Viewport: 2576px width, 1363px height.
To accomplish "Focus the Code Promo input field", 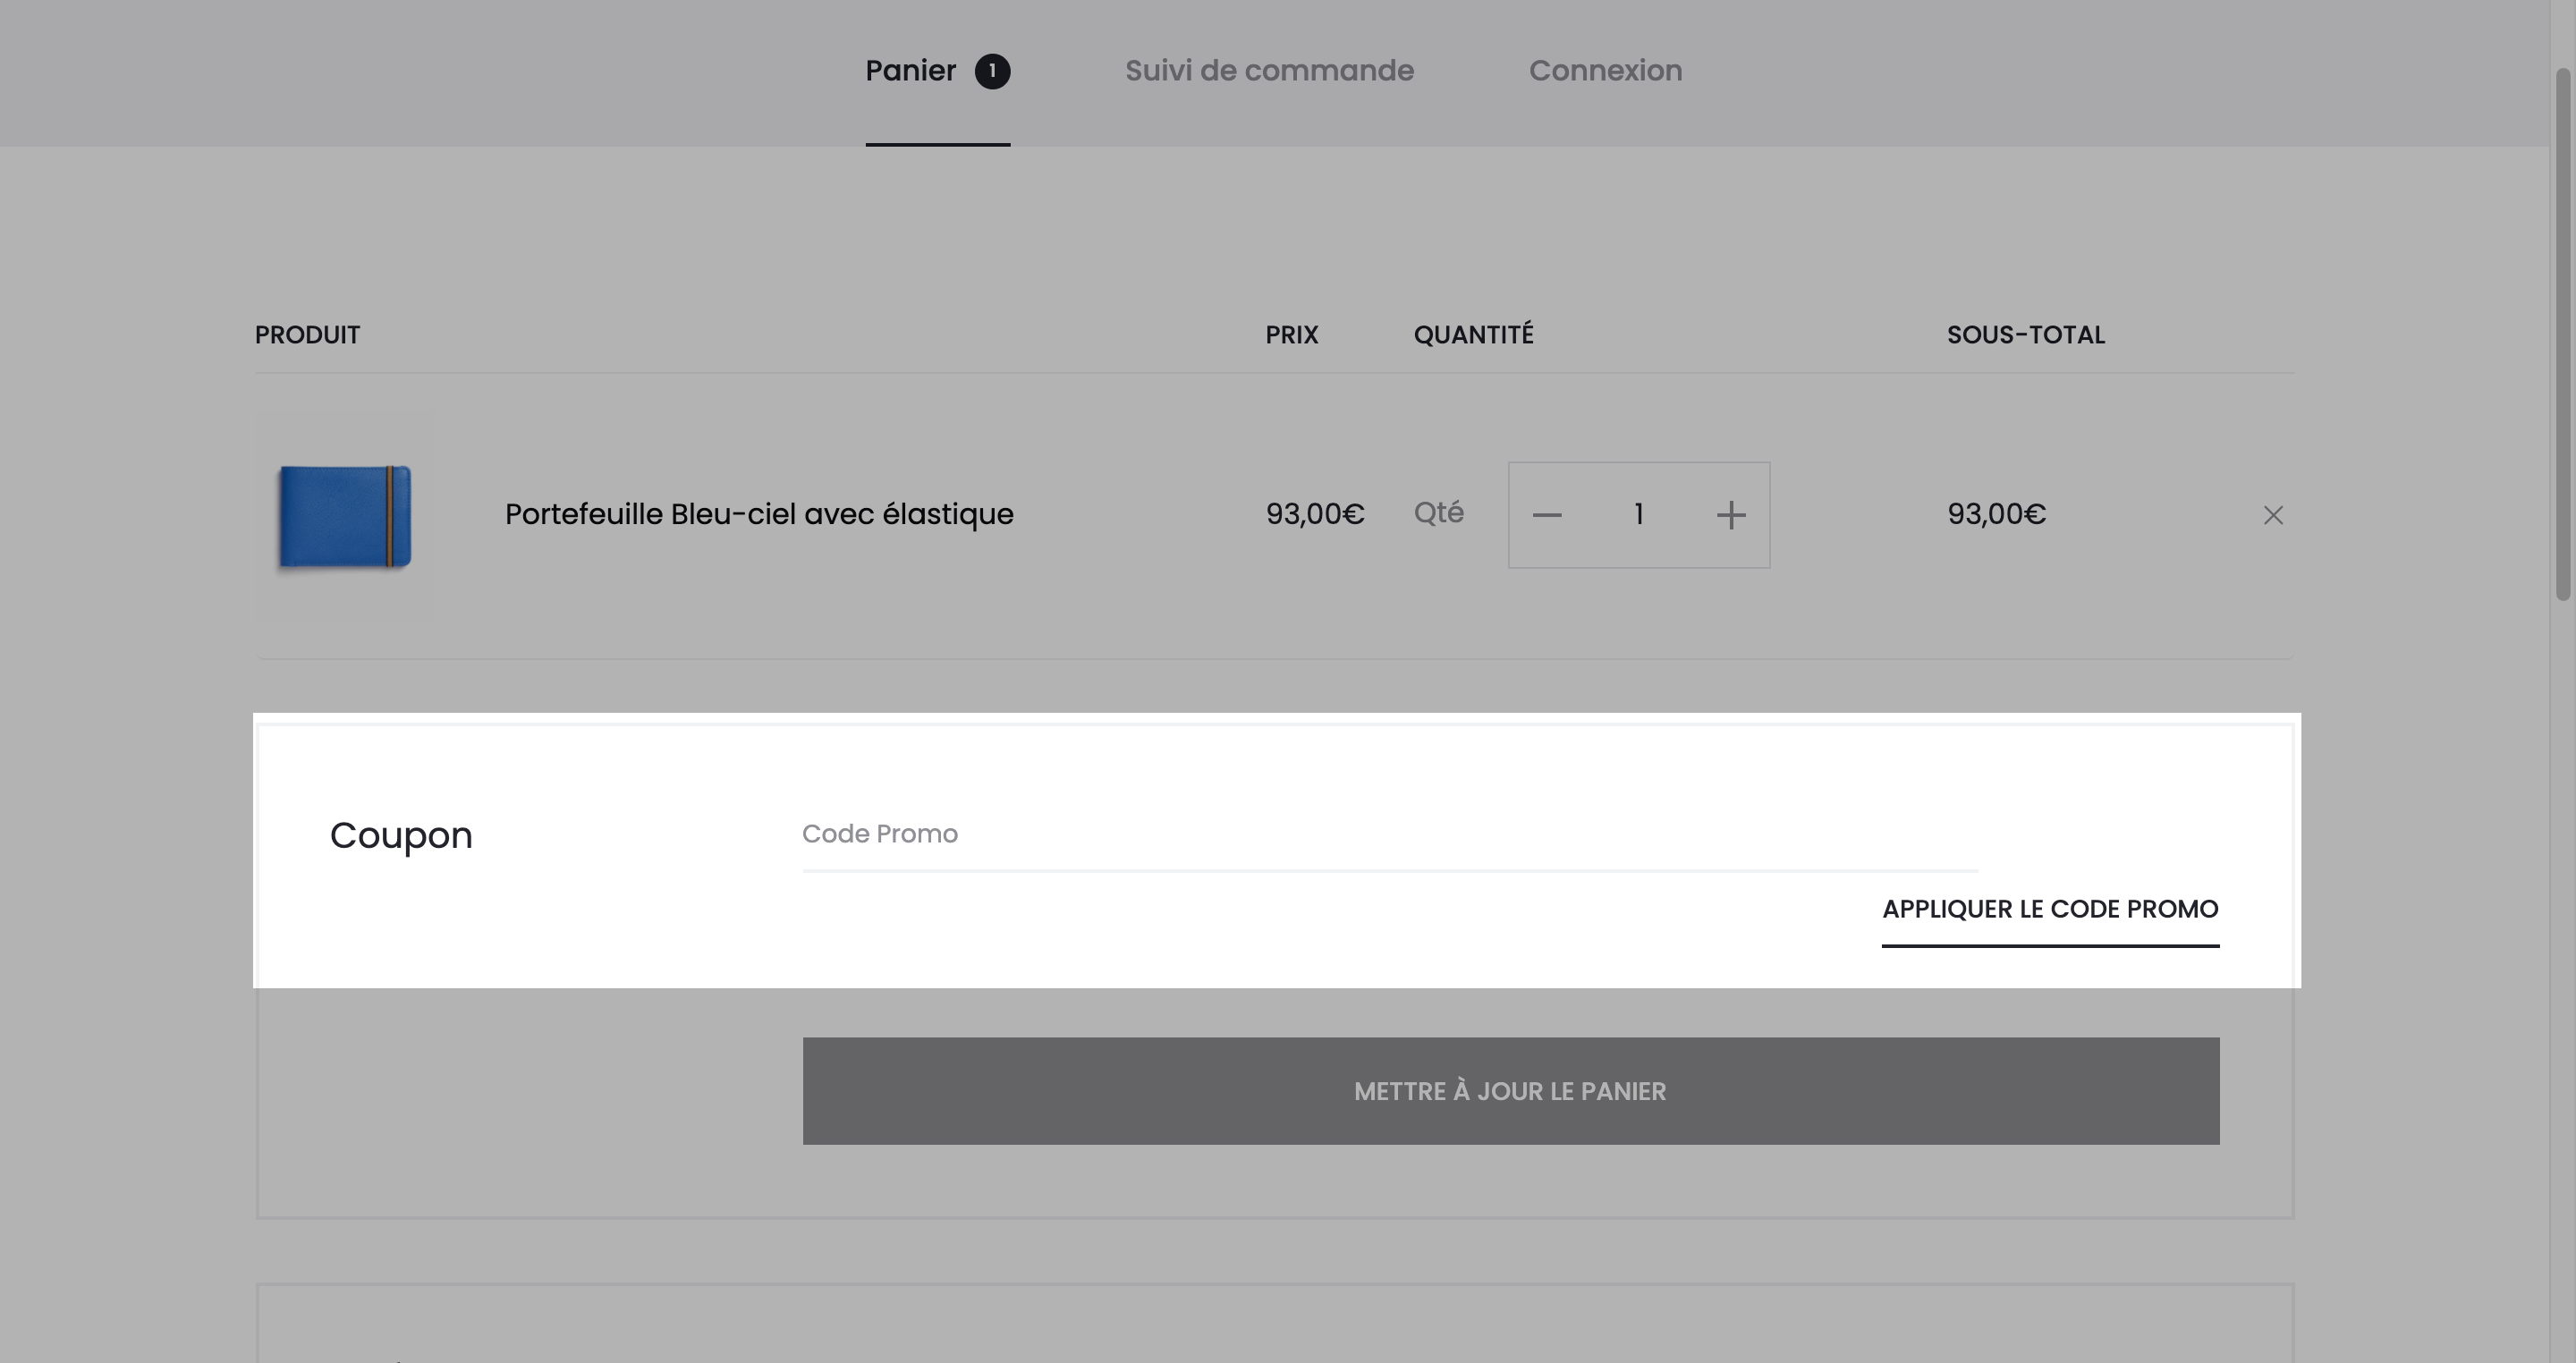I will coord(1389,834).
